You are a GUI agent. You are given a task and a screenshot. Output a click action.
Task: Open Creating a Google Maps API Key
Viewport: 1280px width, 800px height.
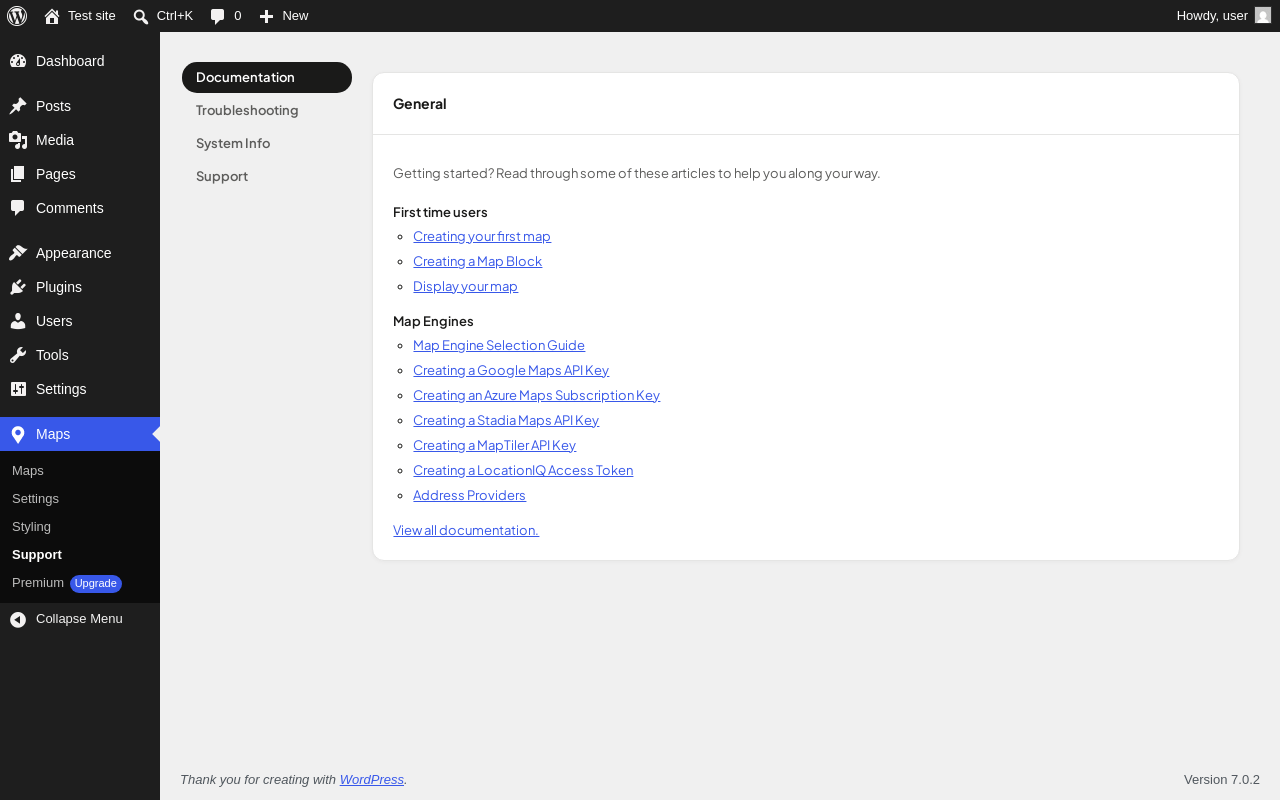click(511, 370)
